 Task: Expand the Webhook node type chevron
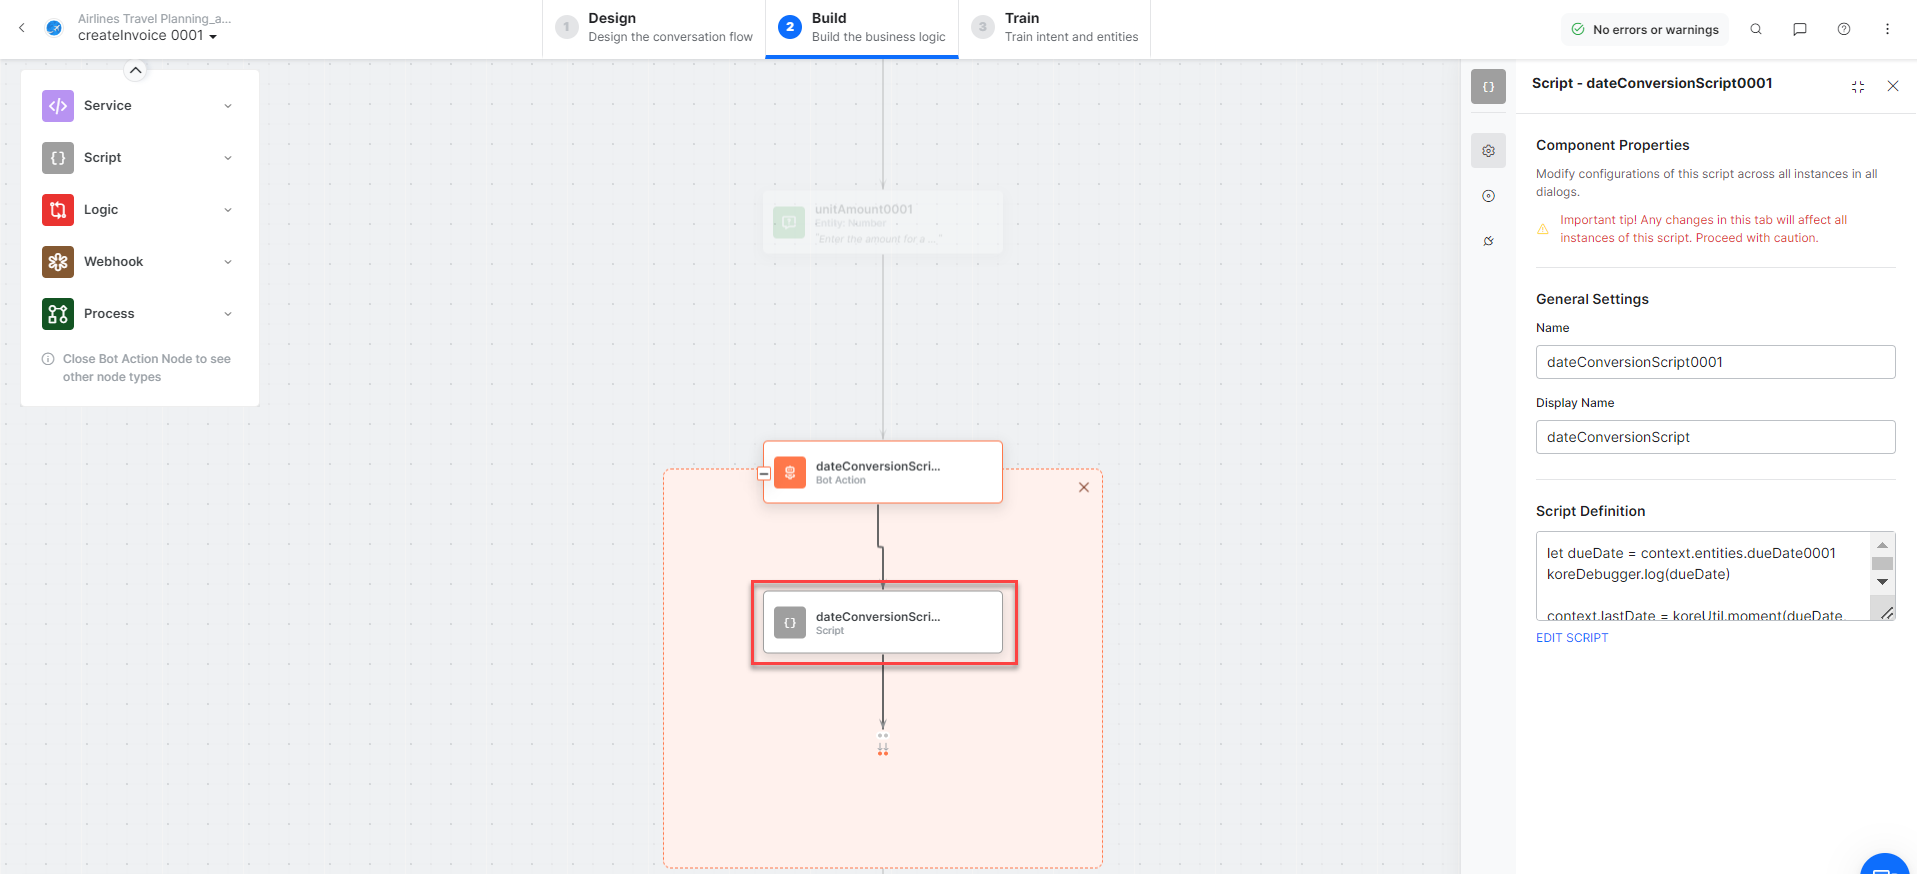(x=228, y=262)
